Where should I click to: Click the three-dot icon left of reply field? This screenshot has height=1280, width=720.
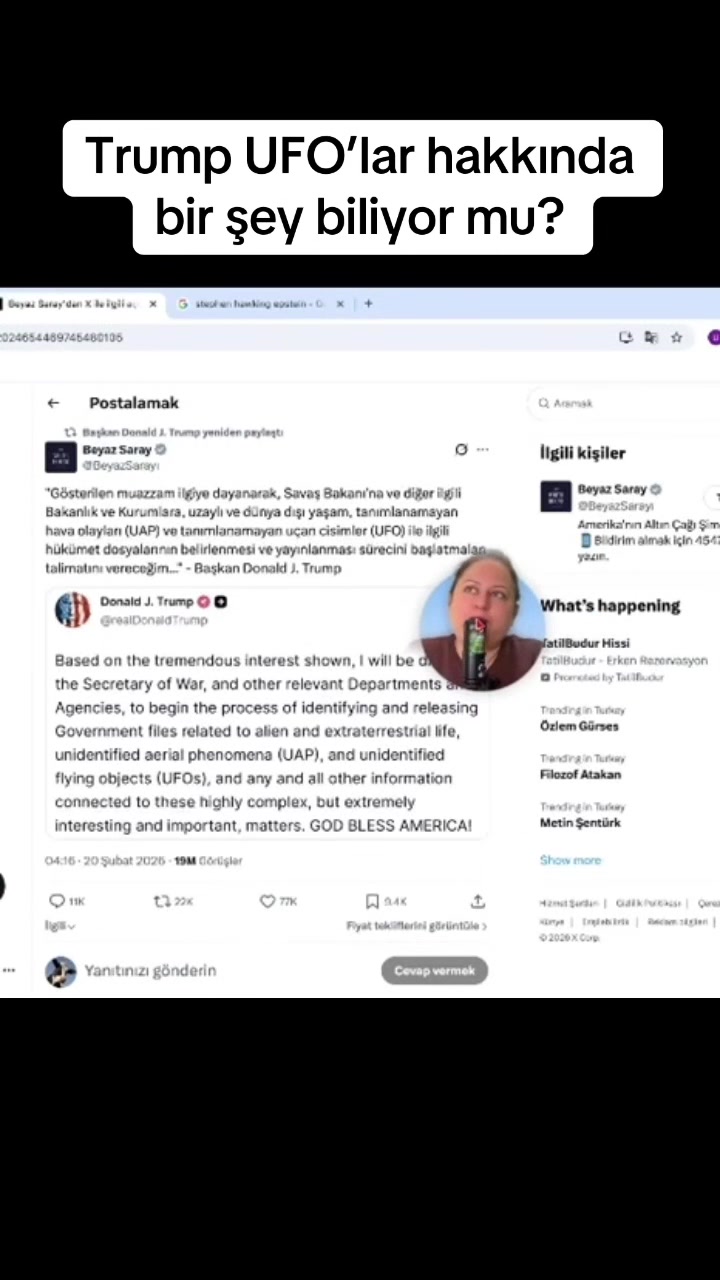(8, 970)
